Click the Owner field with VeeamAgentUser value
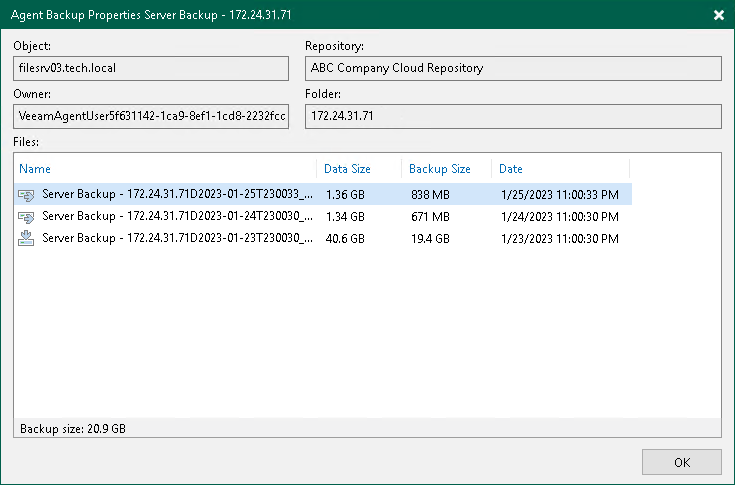Image resolution: width=735 pixels, height=485 pixels. click(x=151, y=116)
